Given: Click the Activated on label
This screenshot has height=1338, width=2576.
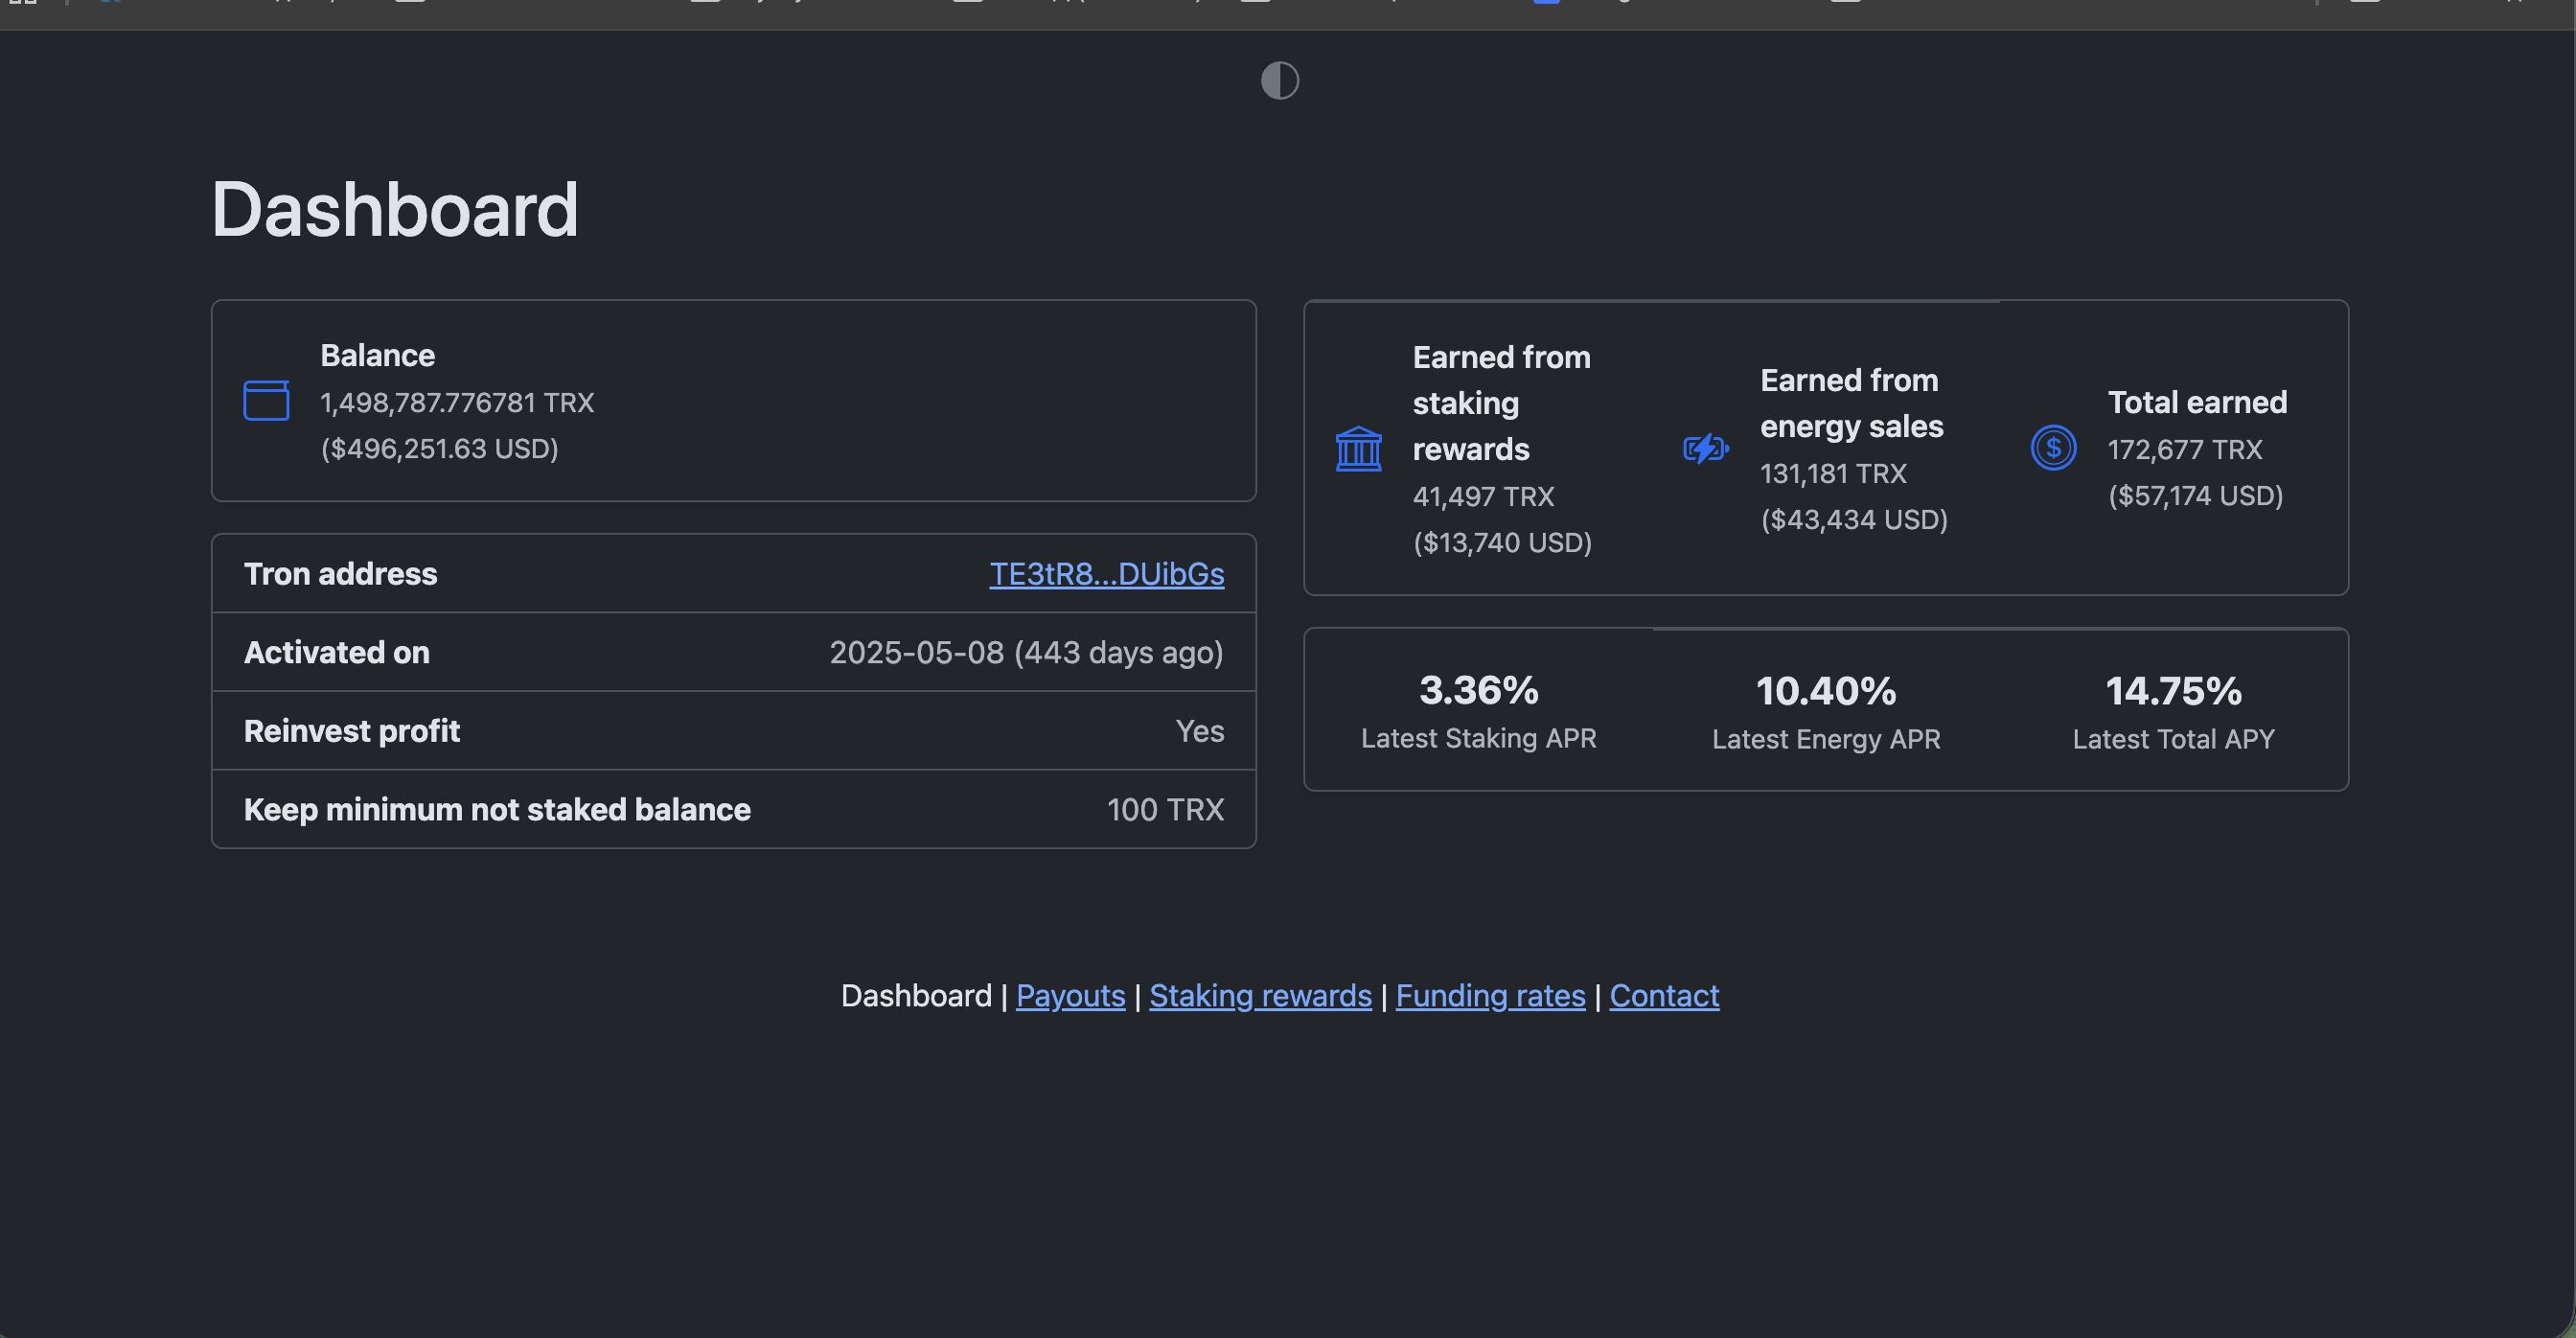Looking at the screenshot, I should pos(336,653).
